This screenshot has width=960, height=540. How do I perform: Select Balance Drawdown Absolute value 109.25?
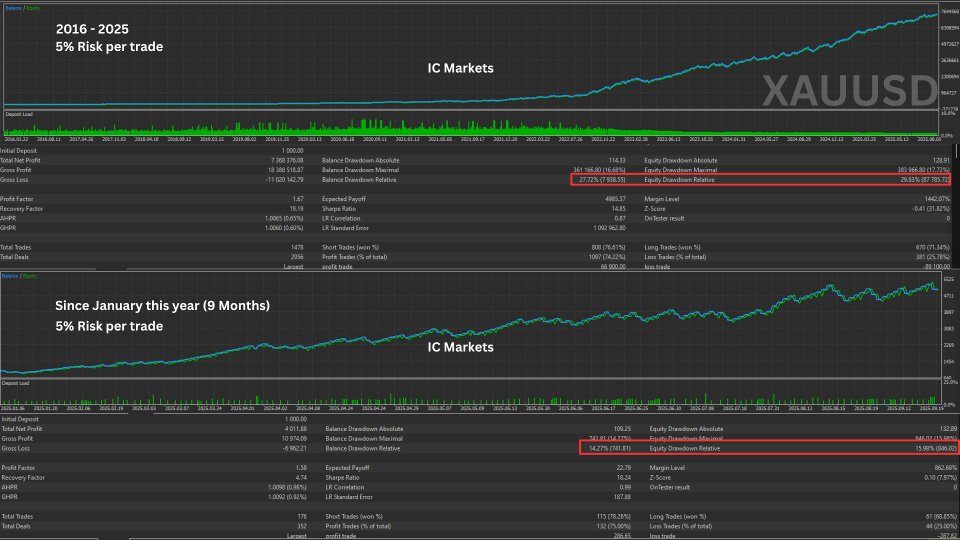622,429
